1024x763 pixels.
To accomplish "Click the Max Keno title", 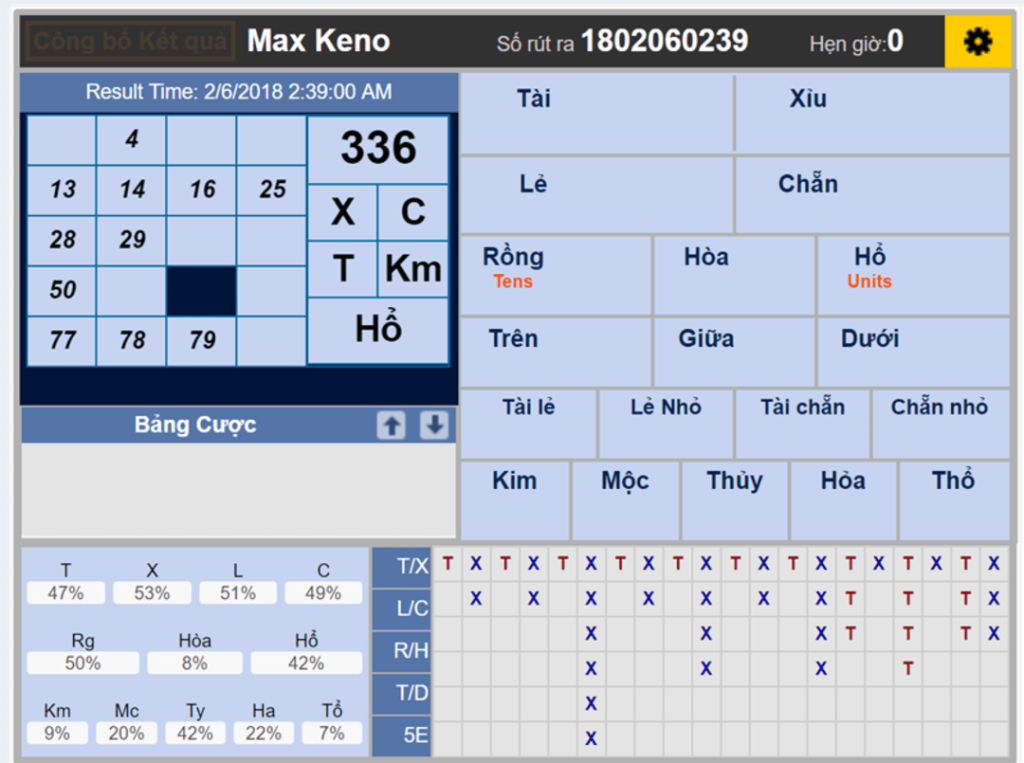I will pyautogui.click(x=319, y=41).
